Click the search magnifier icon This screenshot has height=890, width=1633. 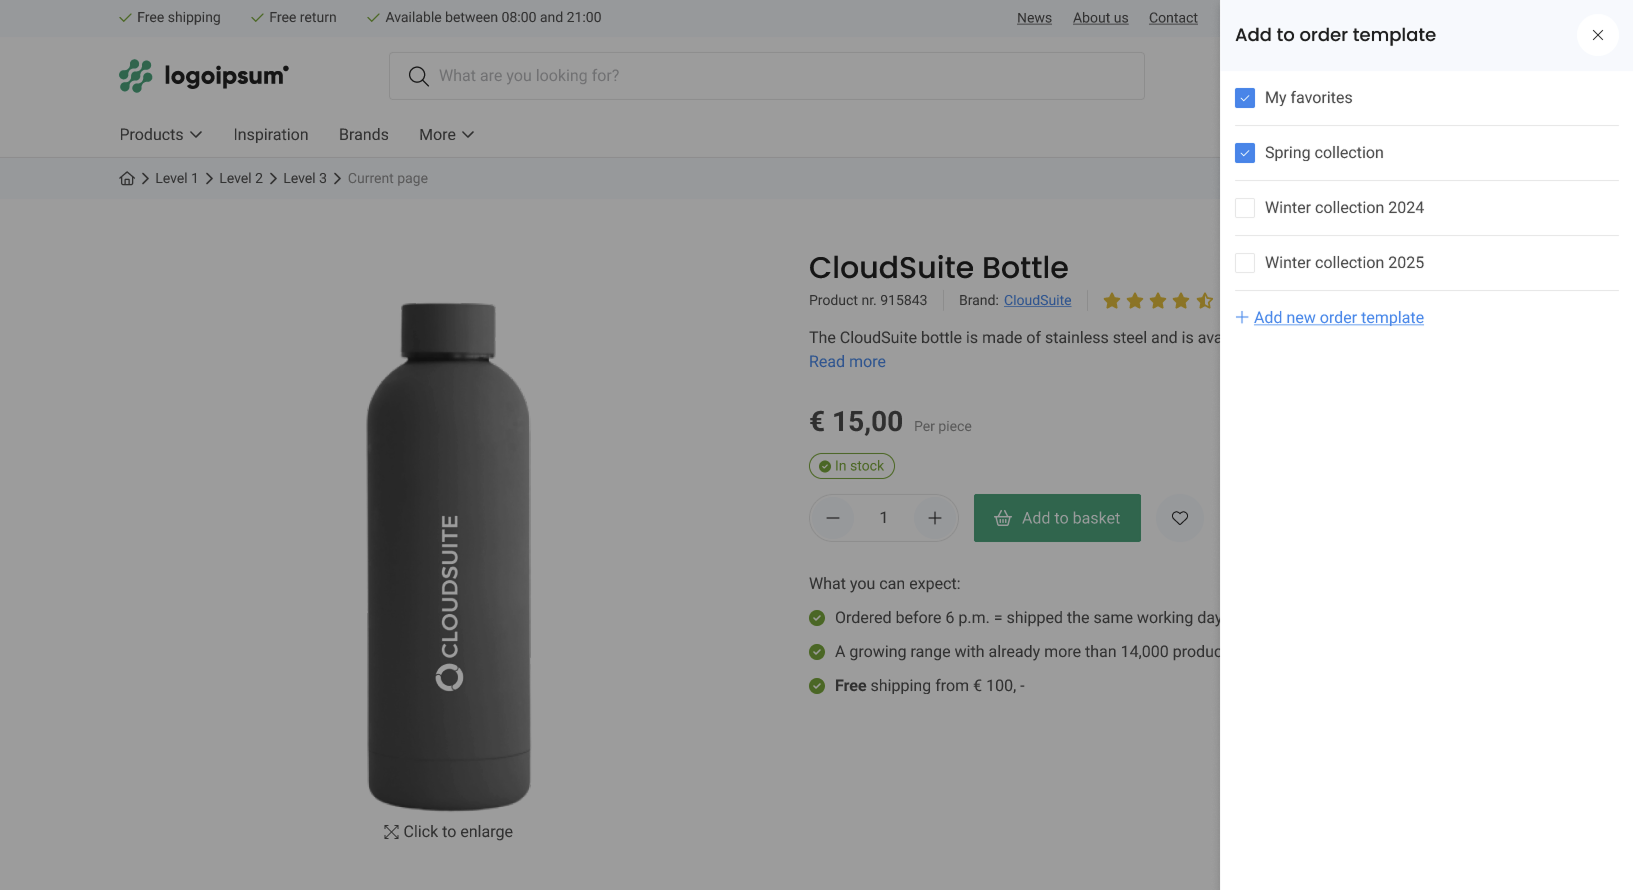(418, 76)
